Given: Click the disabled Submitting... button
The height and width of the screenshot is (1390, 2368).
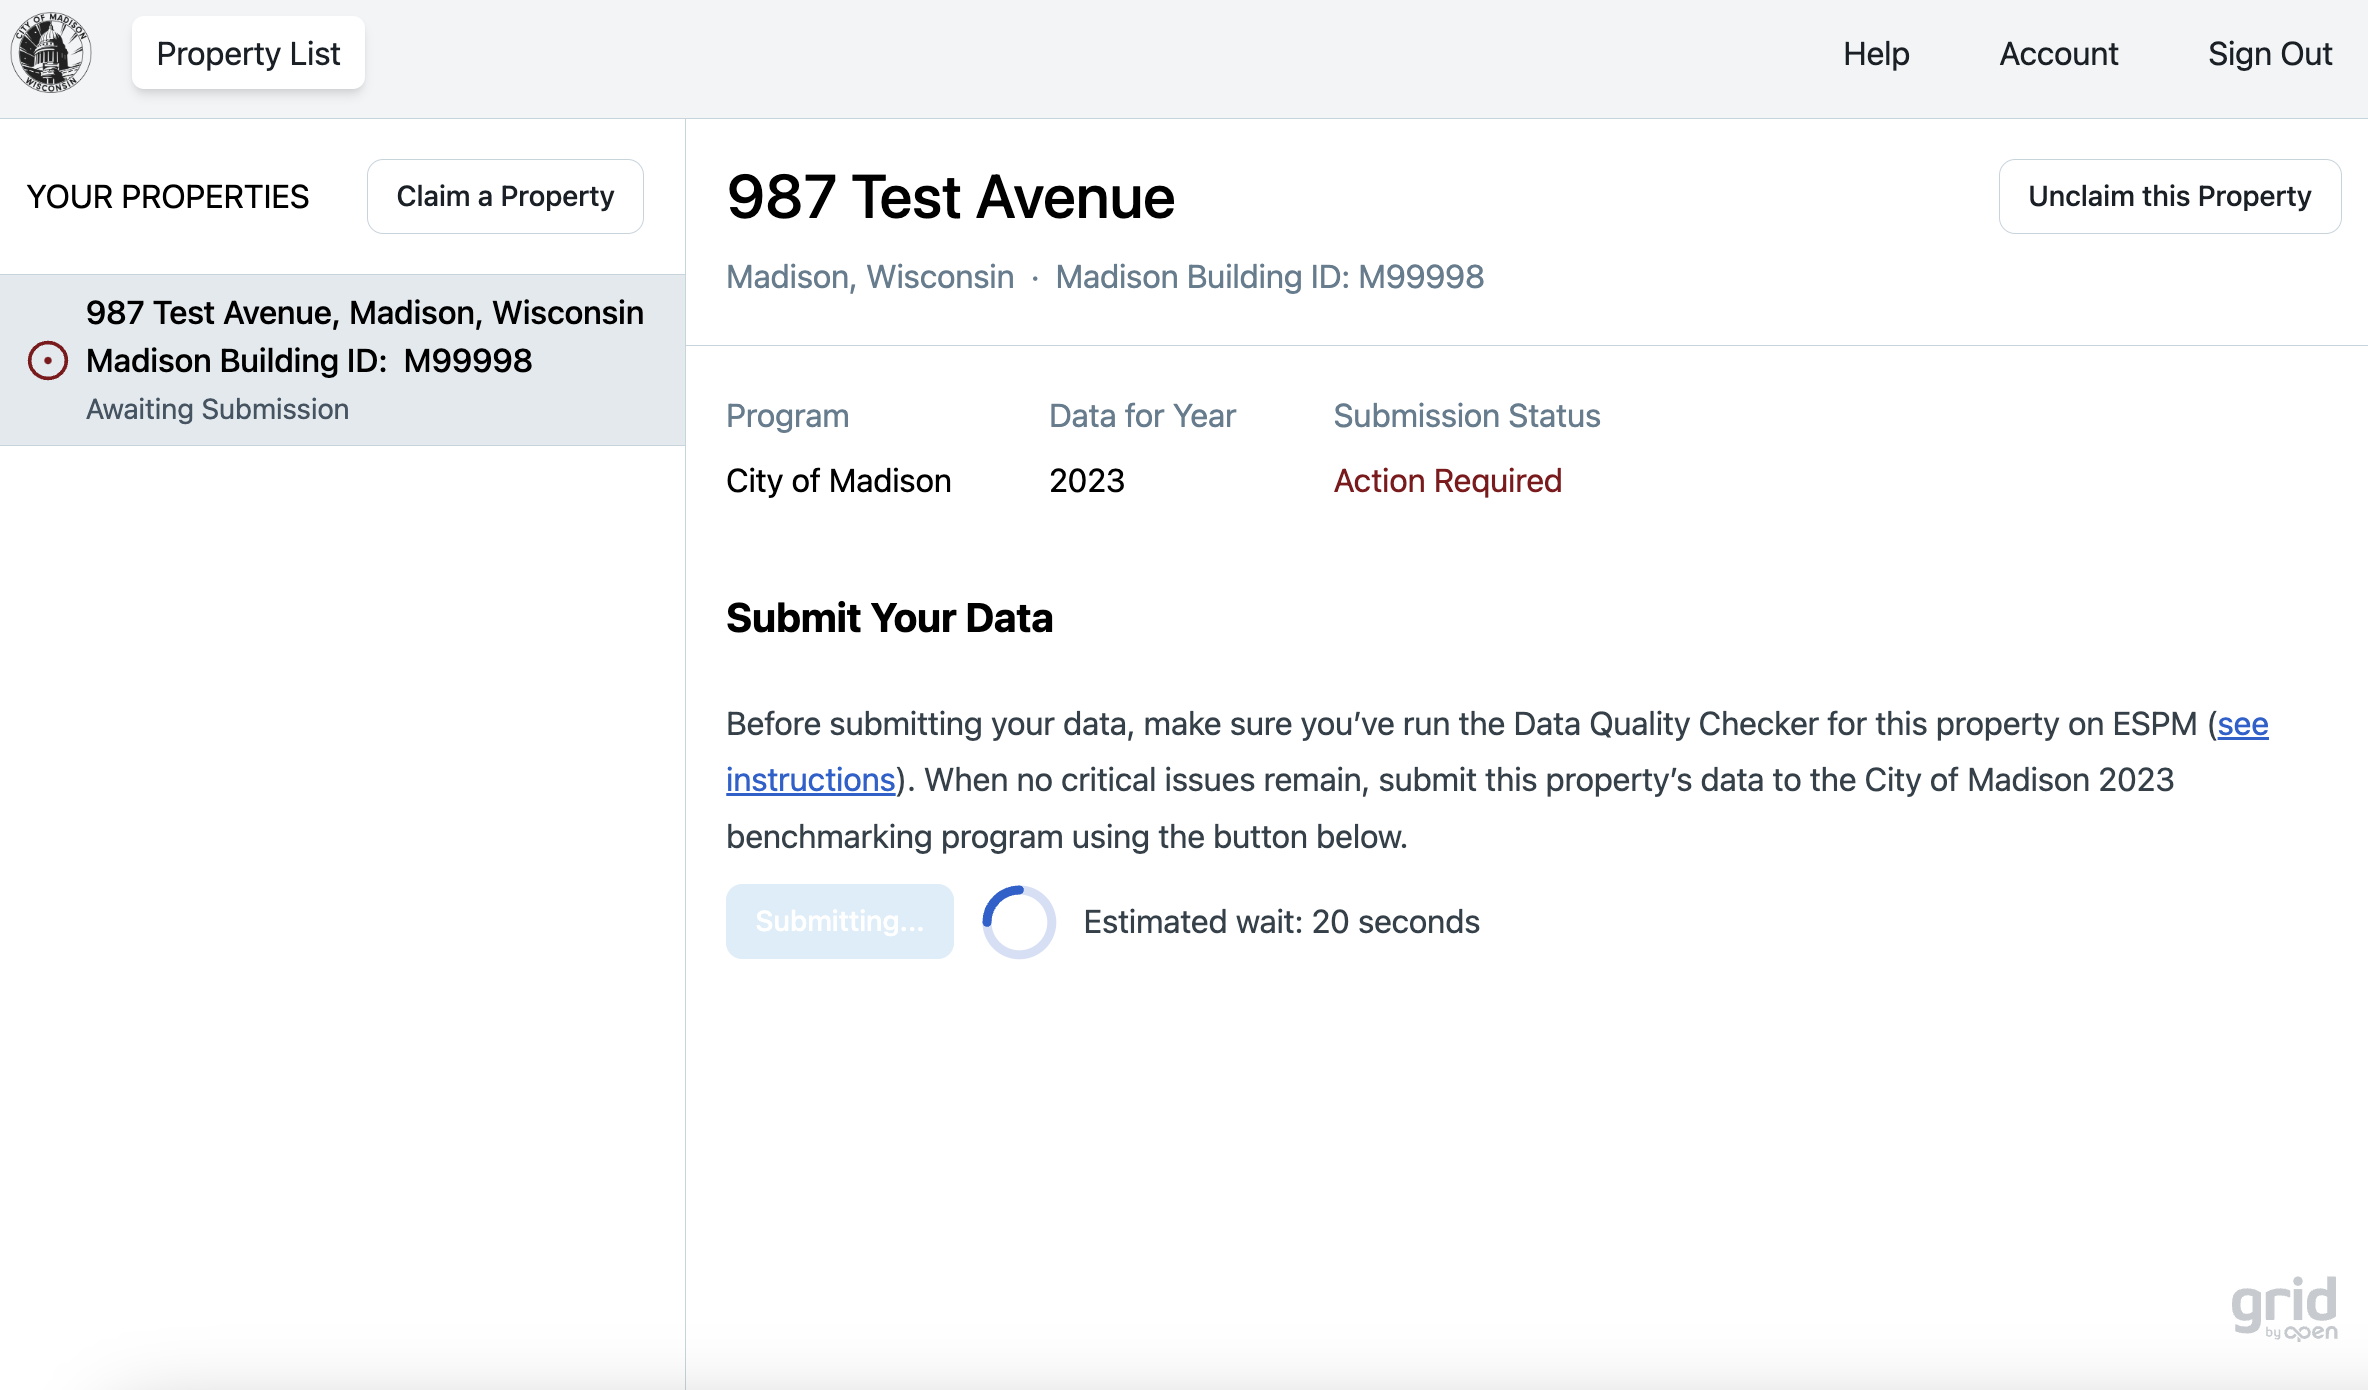Looking at the screenshot, I should [839, 922].
